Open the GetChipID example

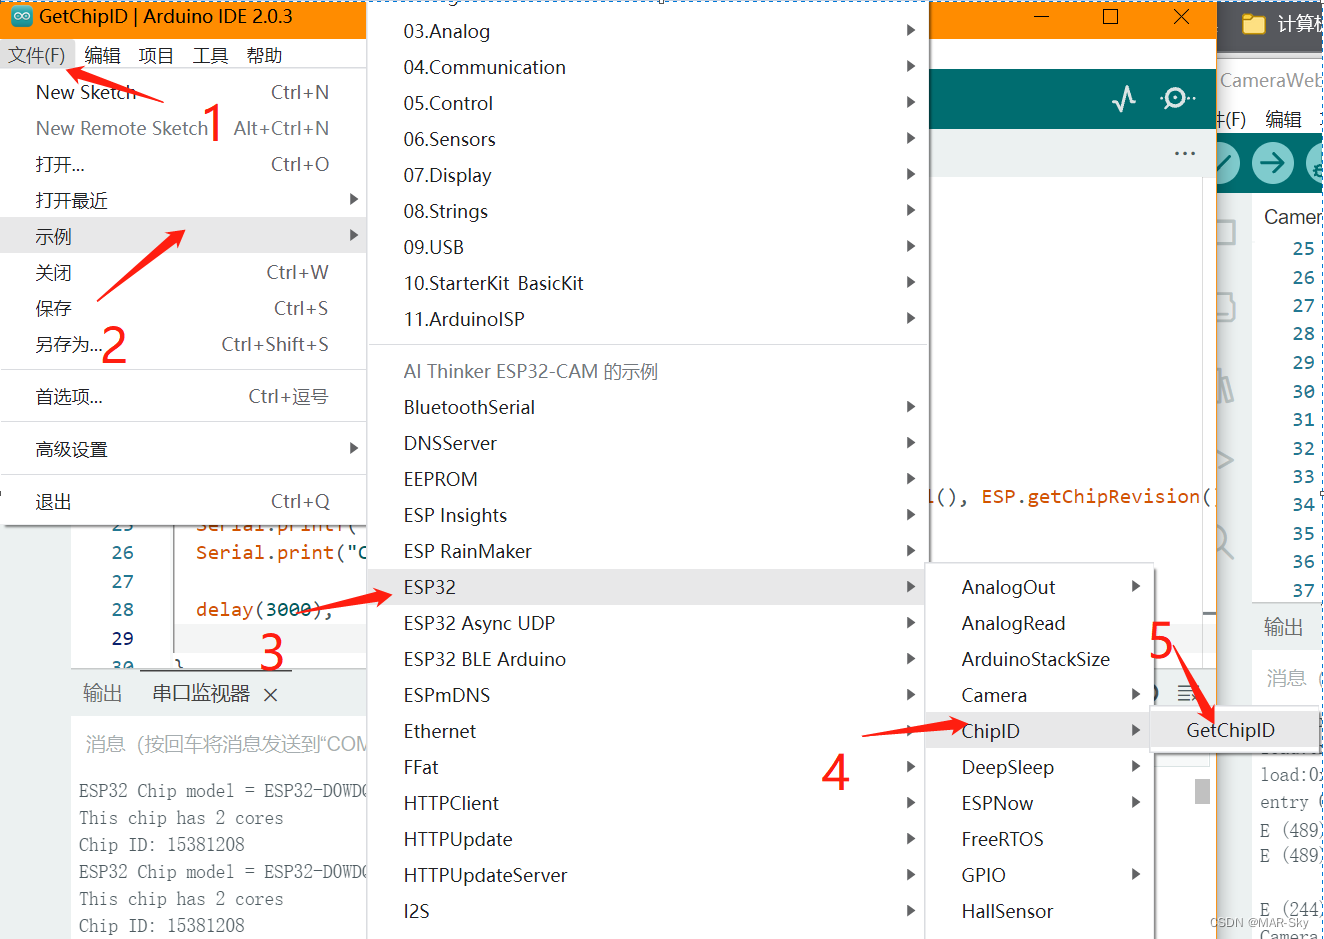1235,730
